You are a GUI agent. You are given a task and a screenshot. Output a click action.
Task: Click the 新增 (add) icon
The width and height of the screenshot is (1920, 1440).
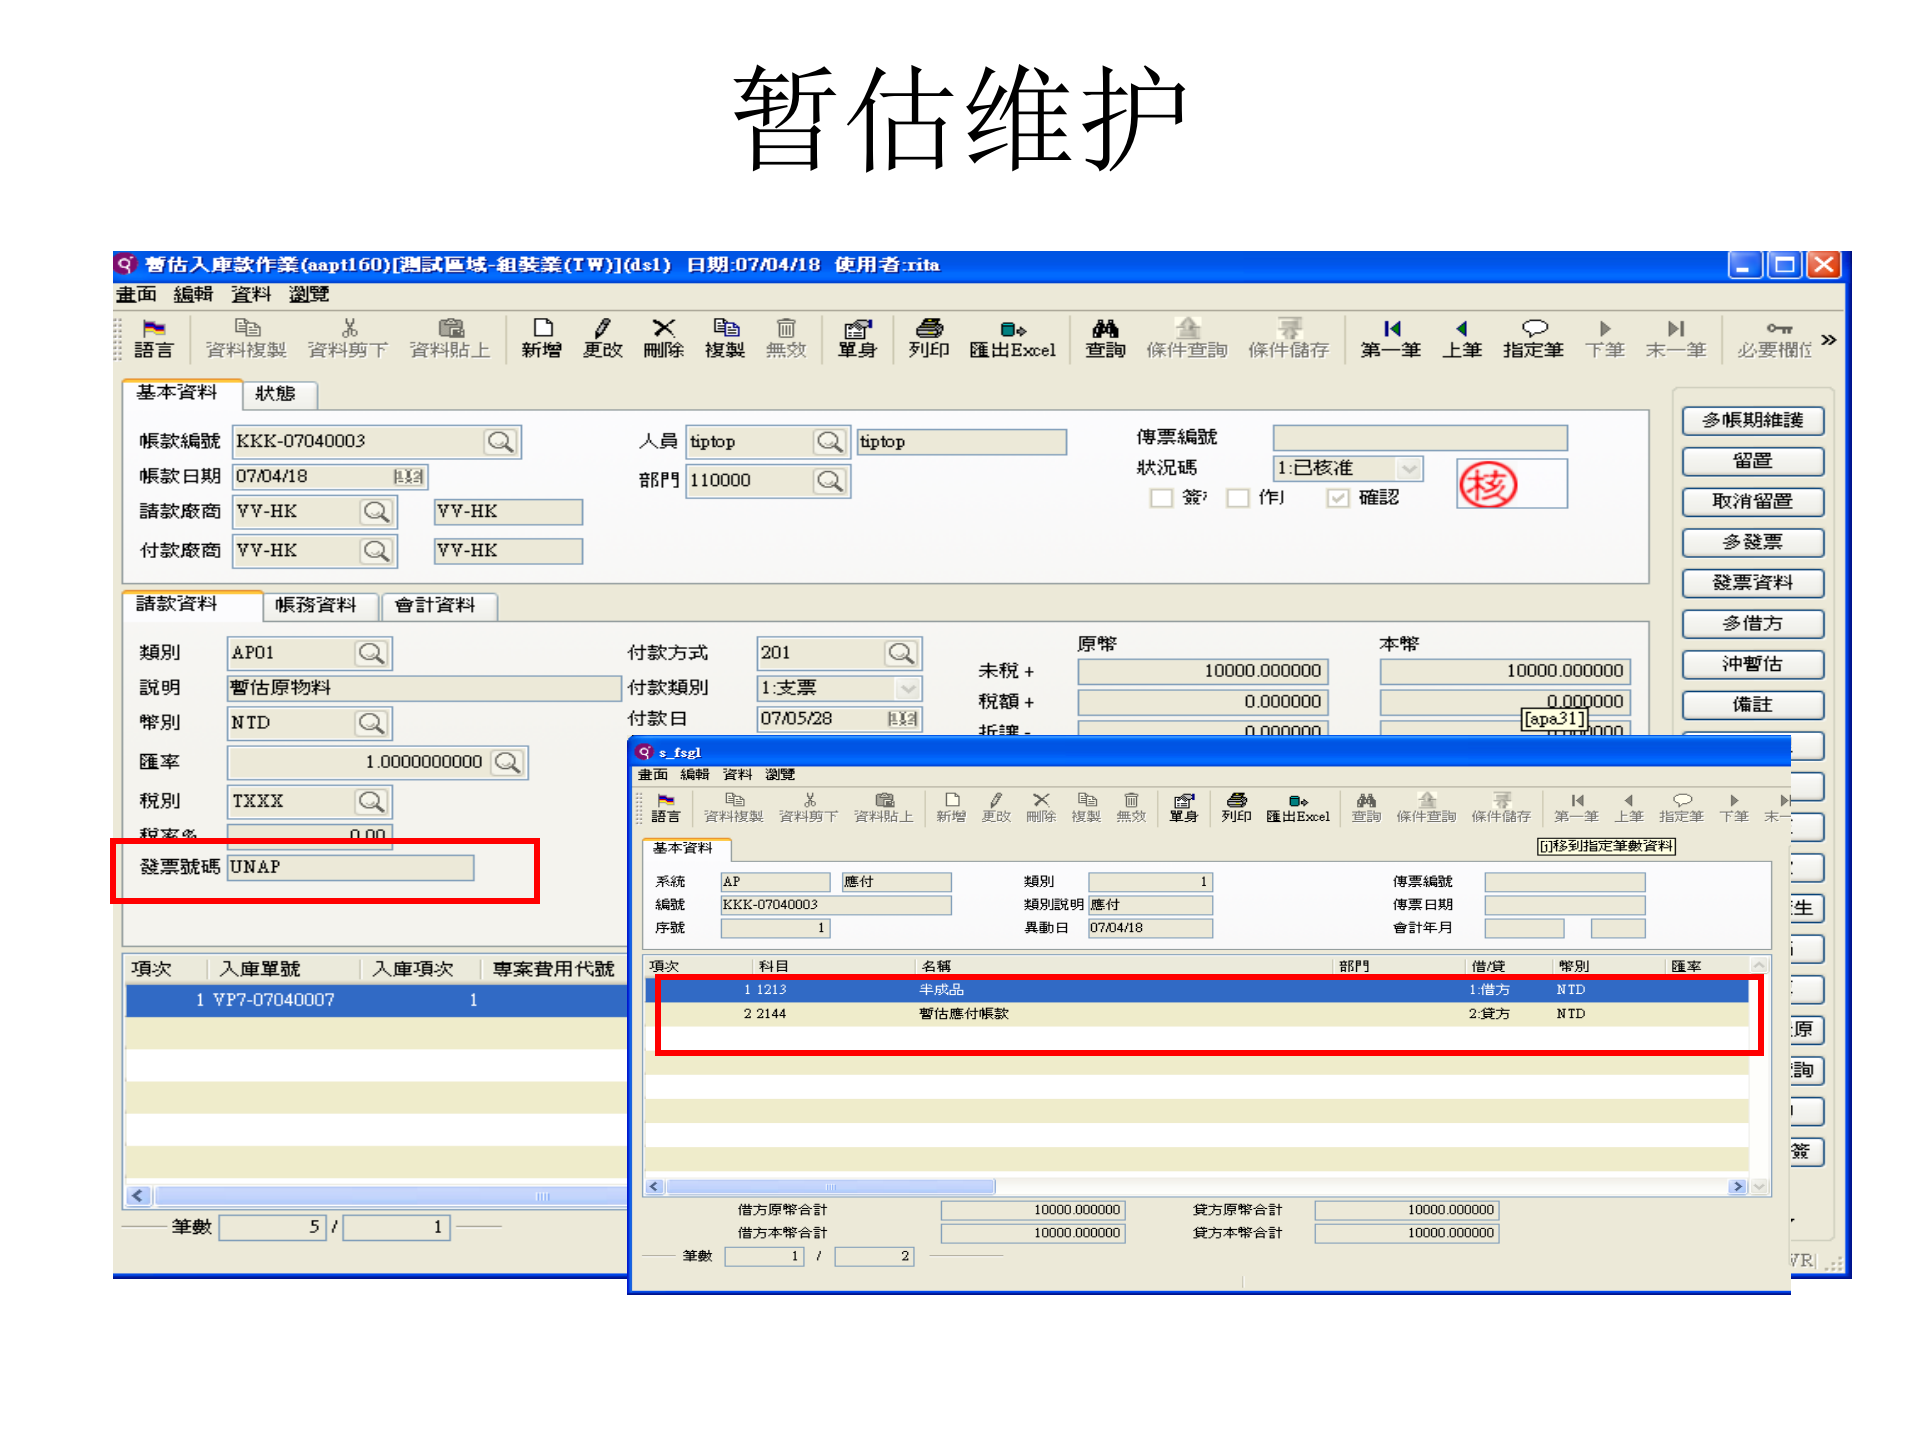[x=541, y=338]
